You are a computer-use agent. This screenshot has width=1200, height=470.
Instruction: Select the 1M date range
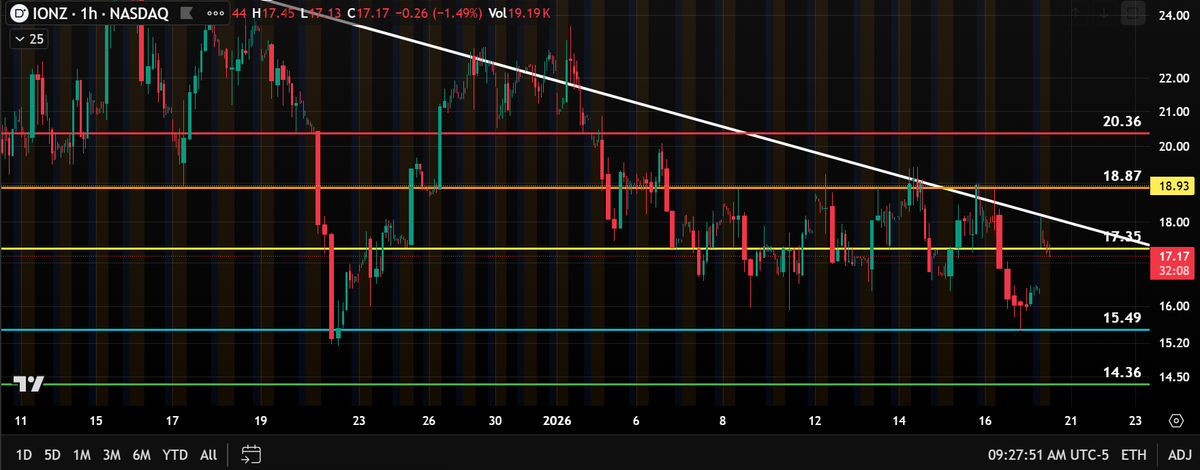tap(82, 454)
